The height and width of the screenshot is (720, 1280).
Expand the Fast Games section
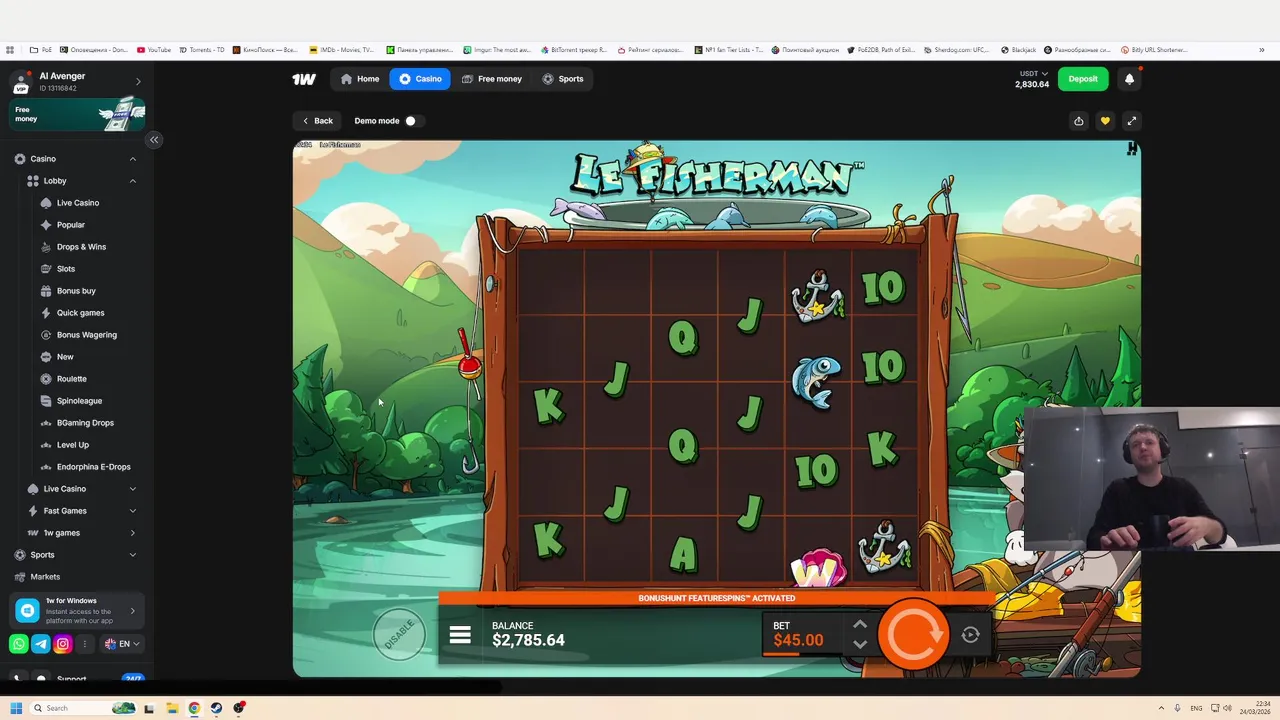(x=132, y=511)
